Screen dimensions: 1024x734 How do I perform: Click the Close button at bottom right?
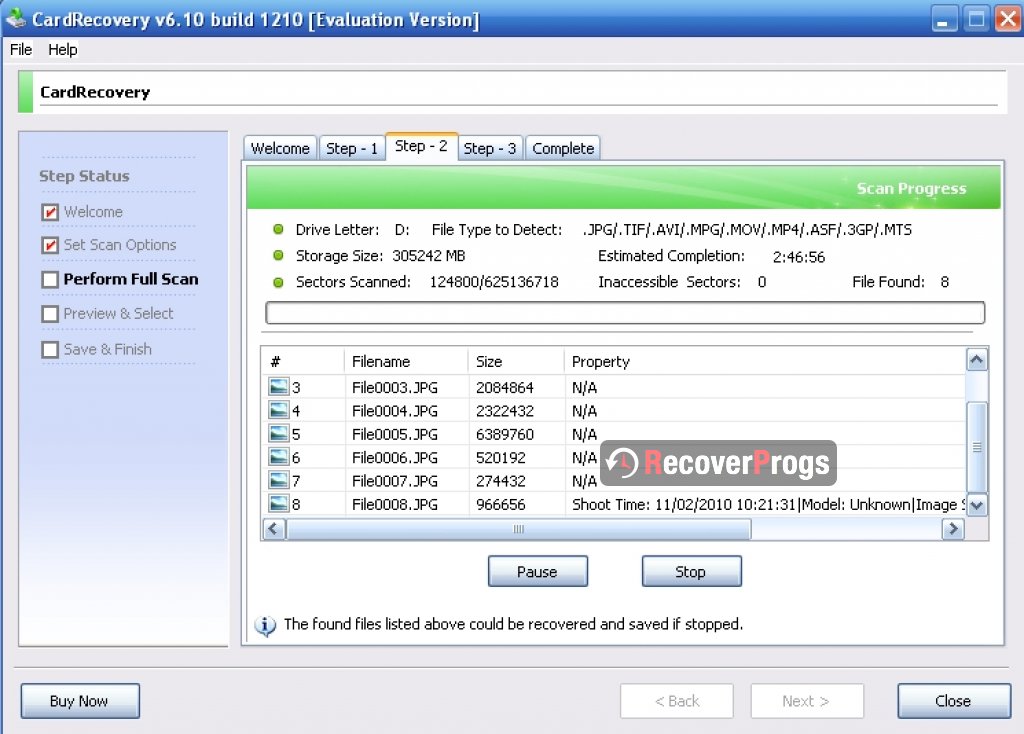point(953,701)
